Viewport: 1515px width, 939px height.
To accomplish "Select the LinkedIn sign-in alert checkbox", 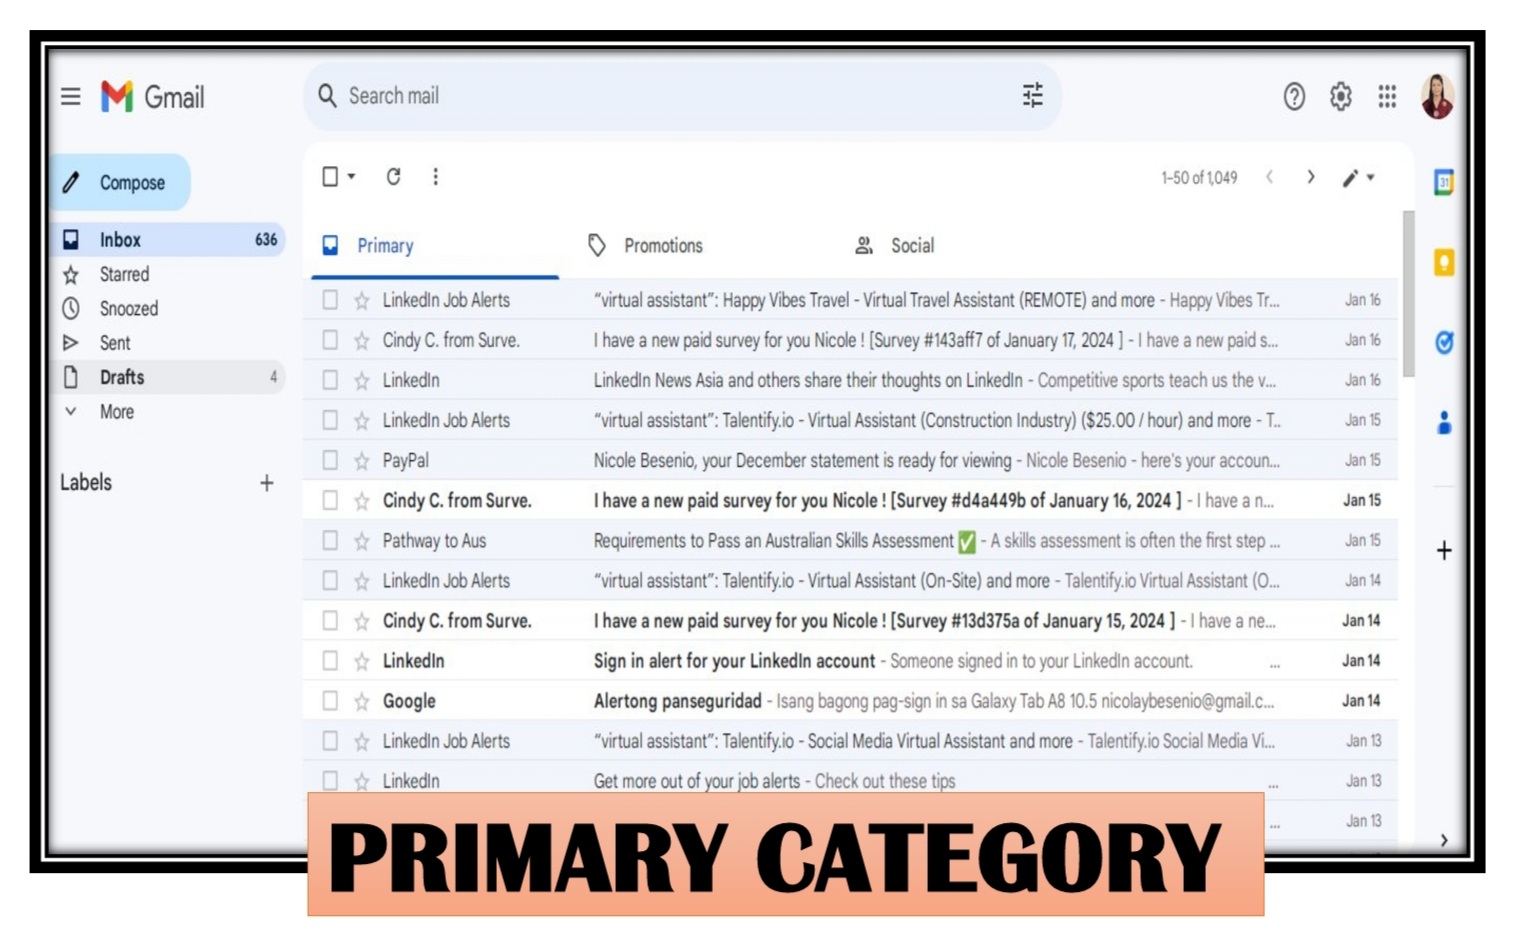I will pos(330,660).
